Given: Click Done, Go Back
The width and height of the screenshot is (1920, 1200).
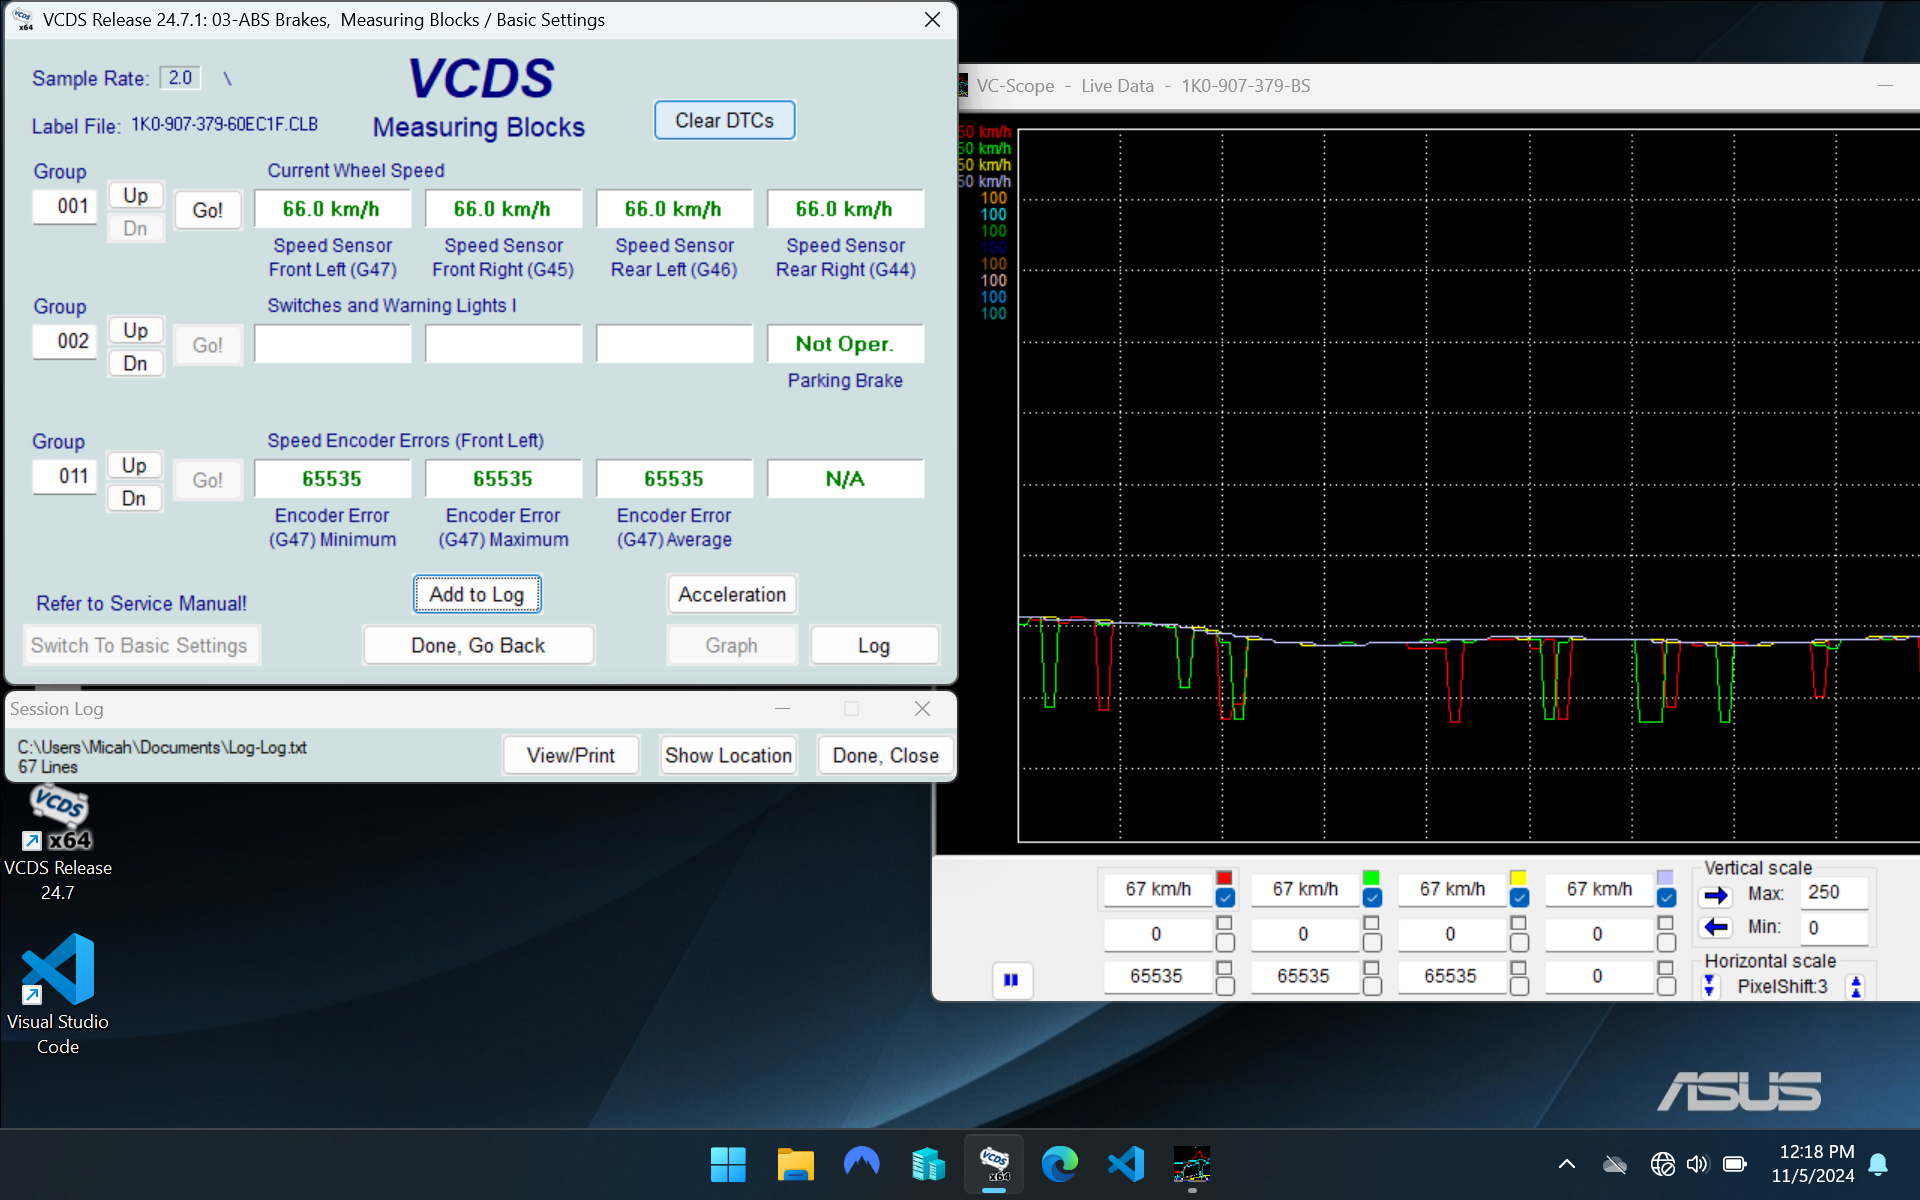Looking at the screenshot, I should point(478,645).
